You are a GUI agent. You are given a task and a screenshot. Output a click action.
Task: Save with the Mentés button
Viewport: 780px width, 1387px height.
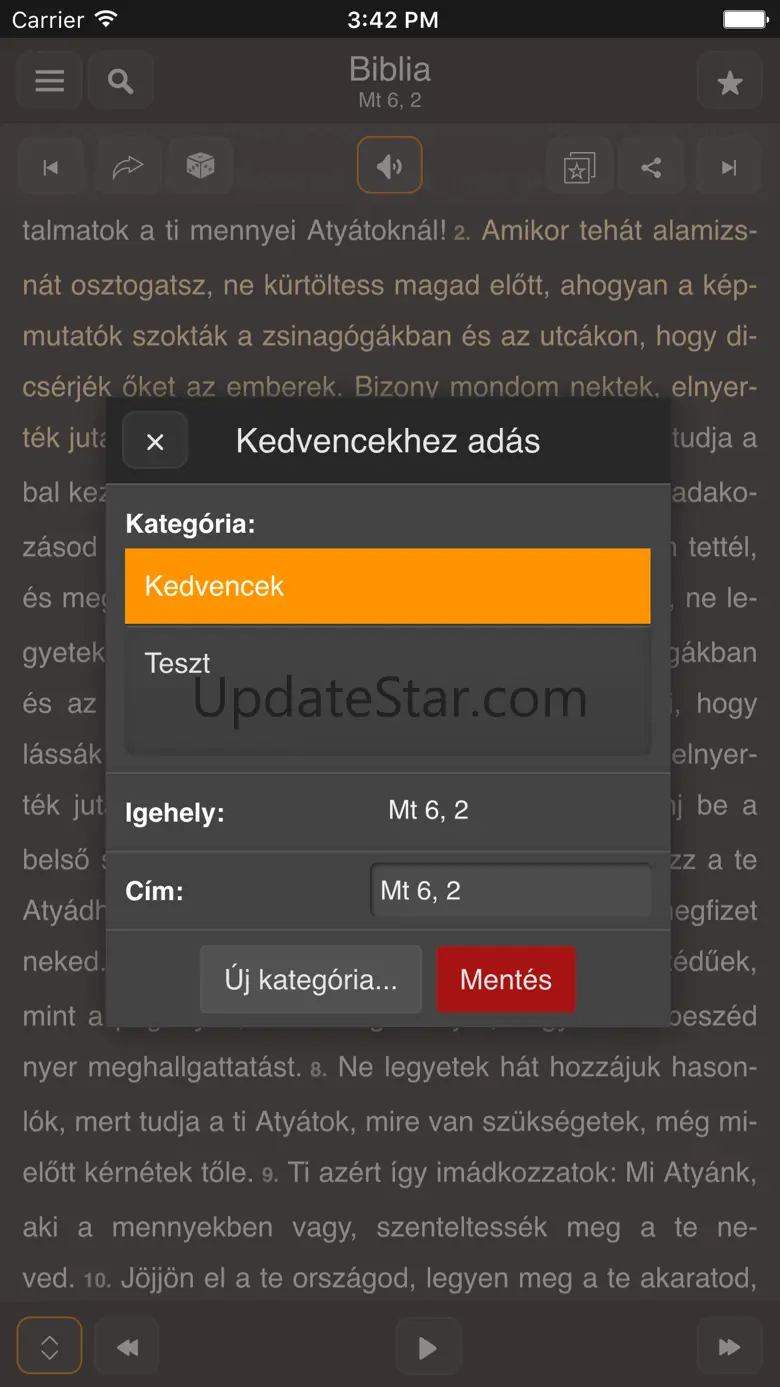click(506, 980)
